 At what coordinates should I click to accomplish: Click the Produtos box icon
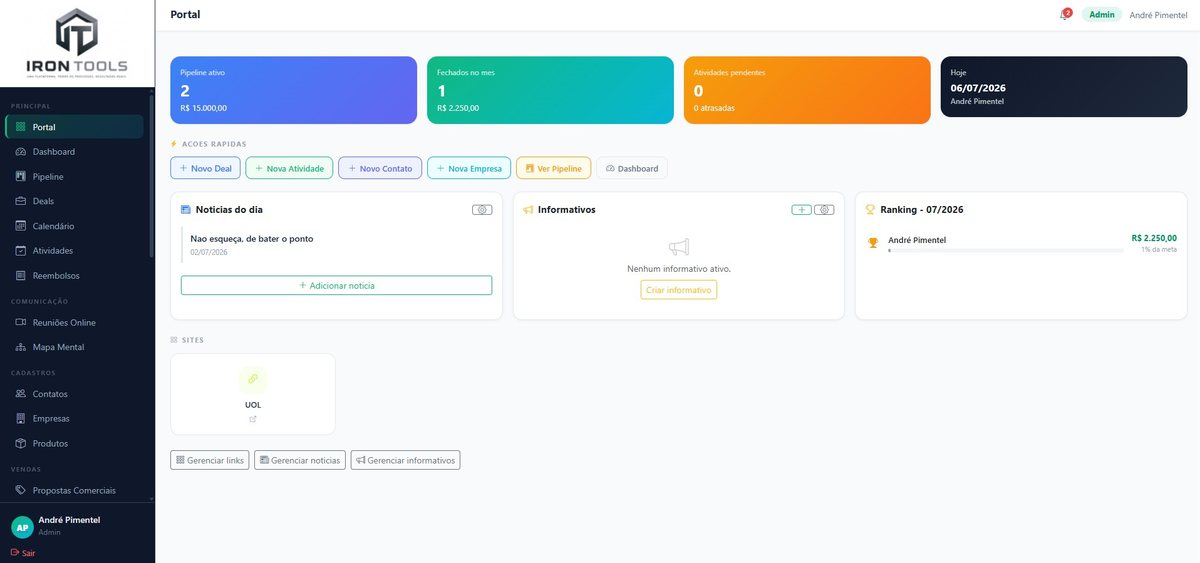coord(21,443)
